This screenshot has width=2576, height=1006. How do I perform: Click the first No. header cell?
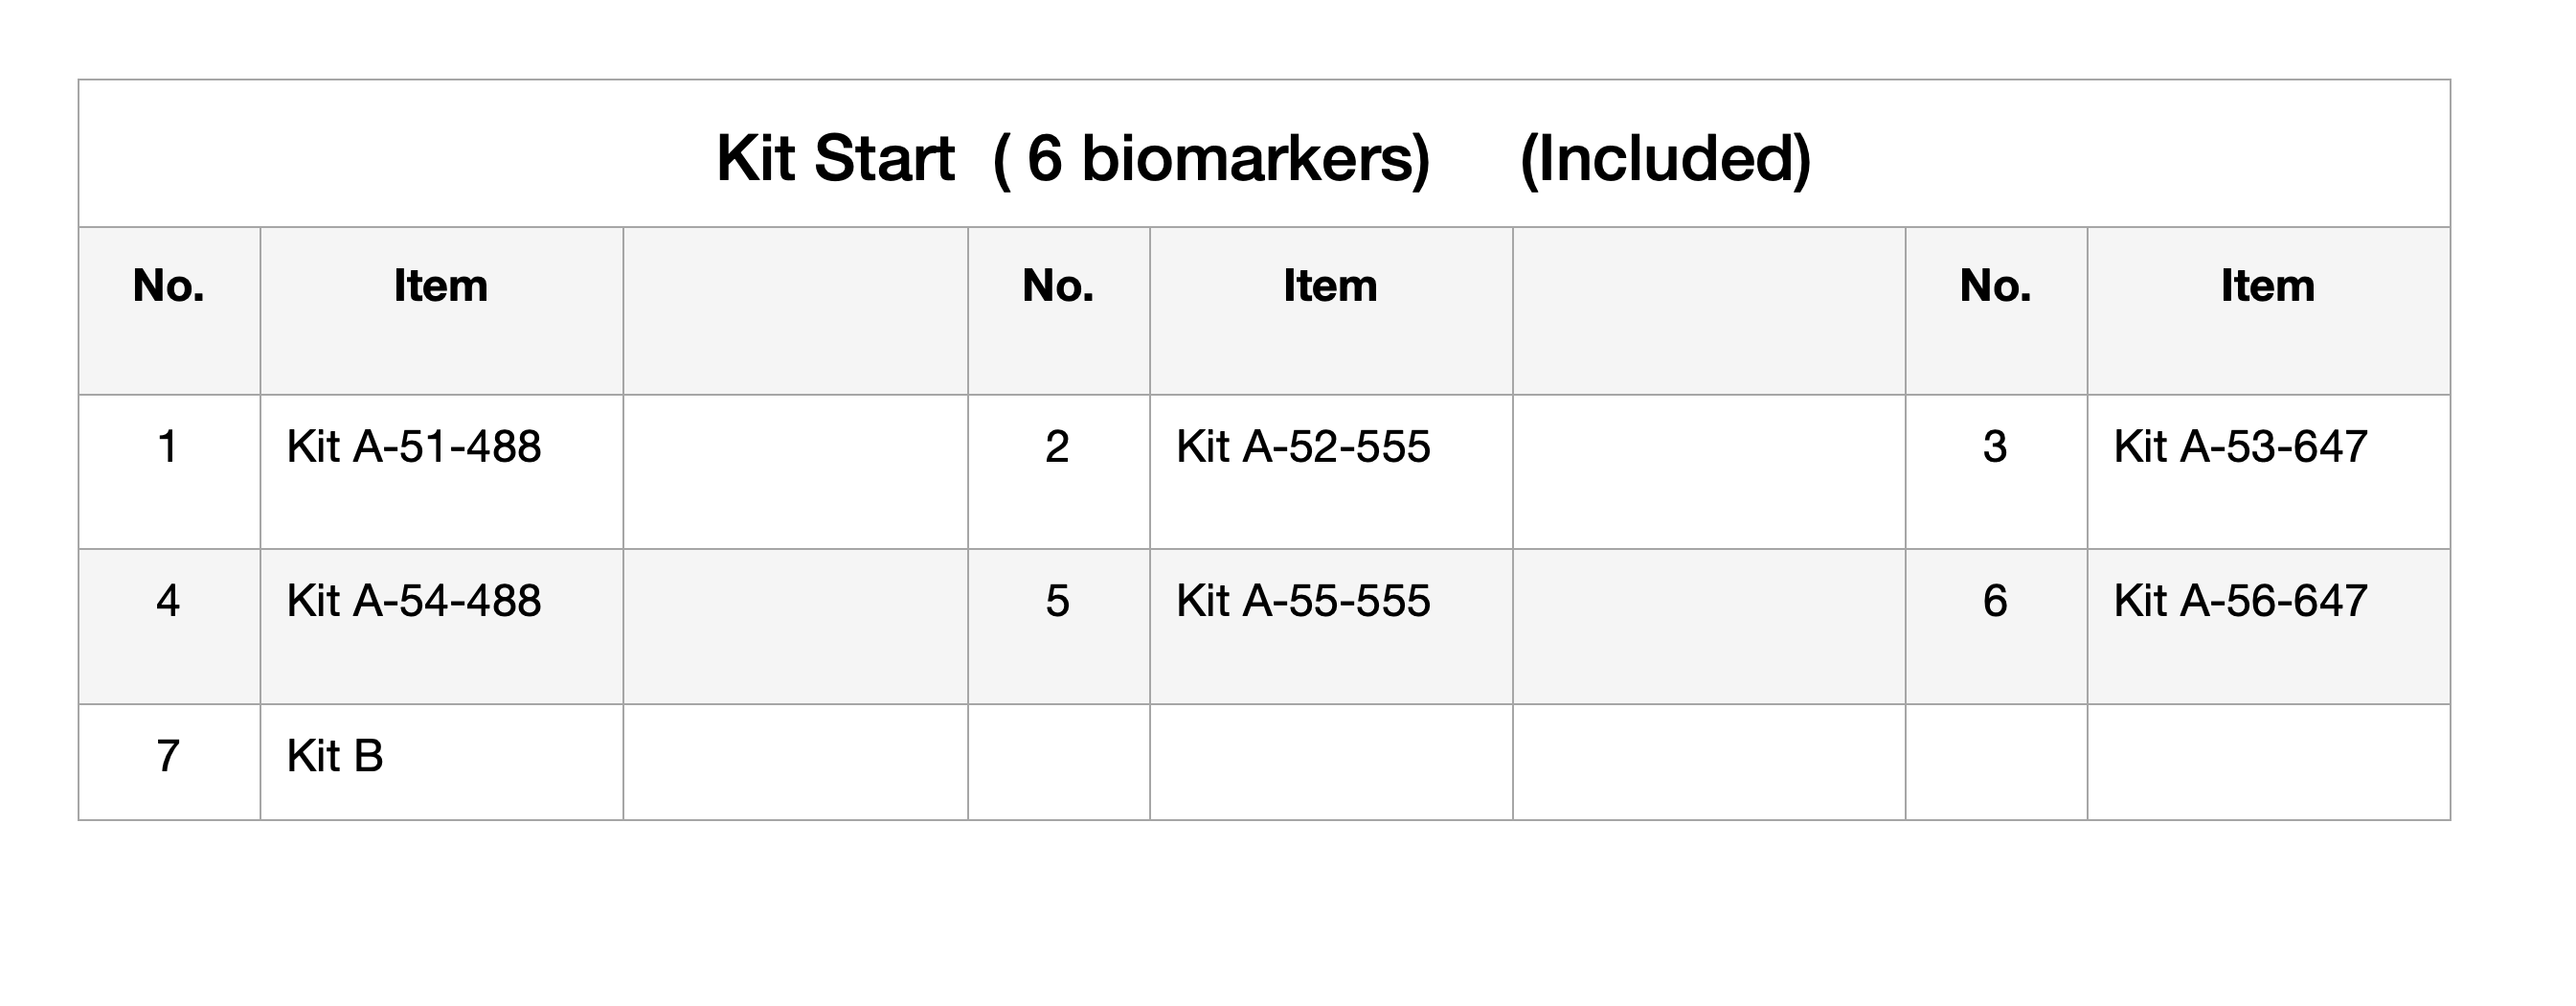(170, 311)
